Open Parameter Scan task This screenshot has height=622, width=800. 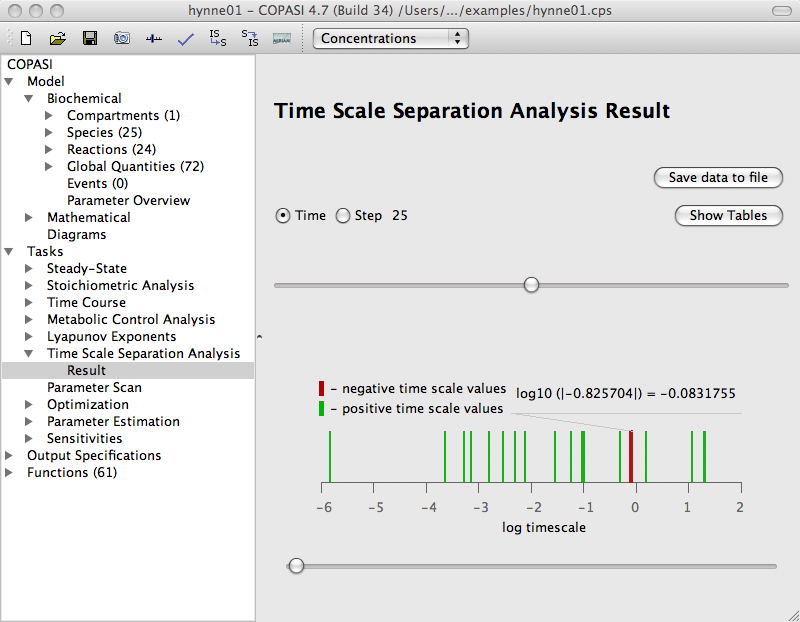point(94,388)
